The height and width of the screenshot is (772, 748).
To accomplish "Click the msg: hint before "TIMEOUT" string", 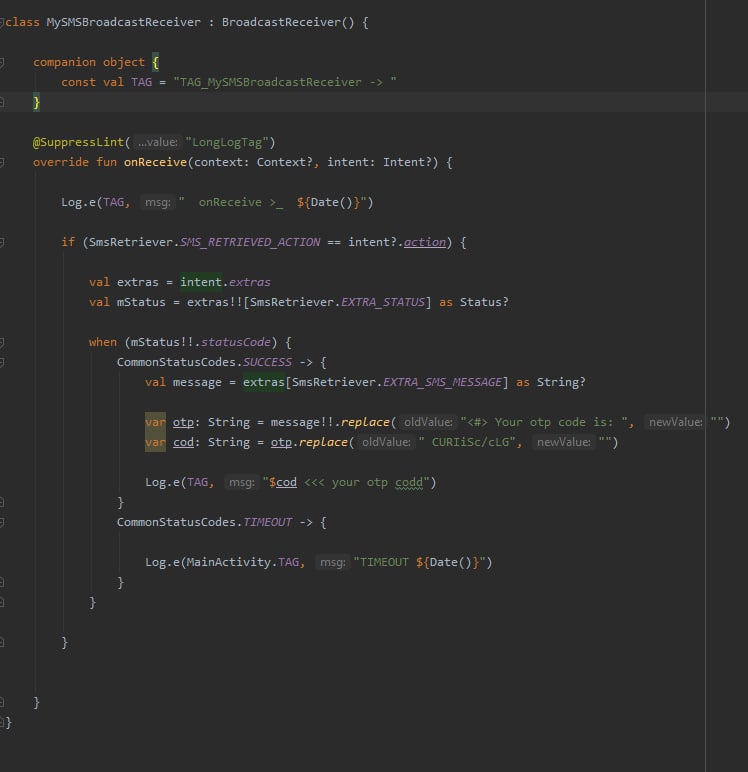I will click(332, 562).
